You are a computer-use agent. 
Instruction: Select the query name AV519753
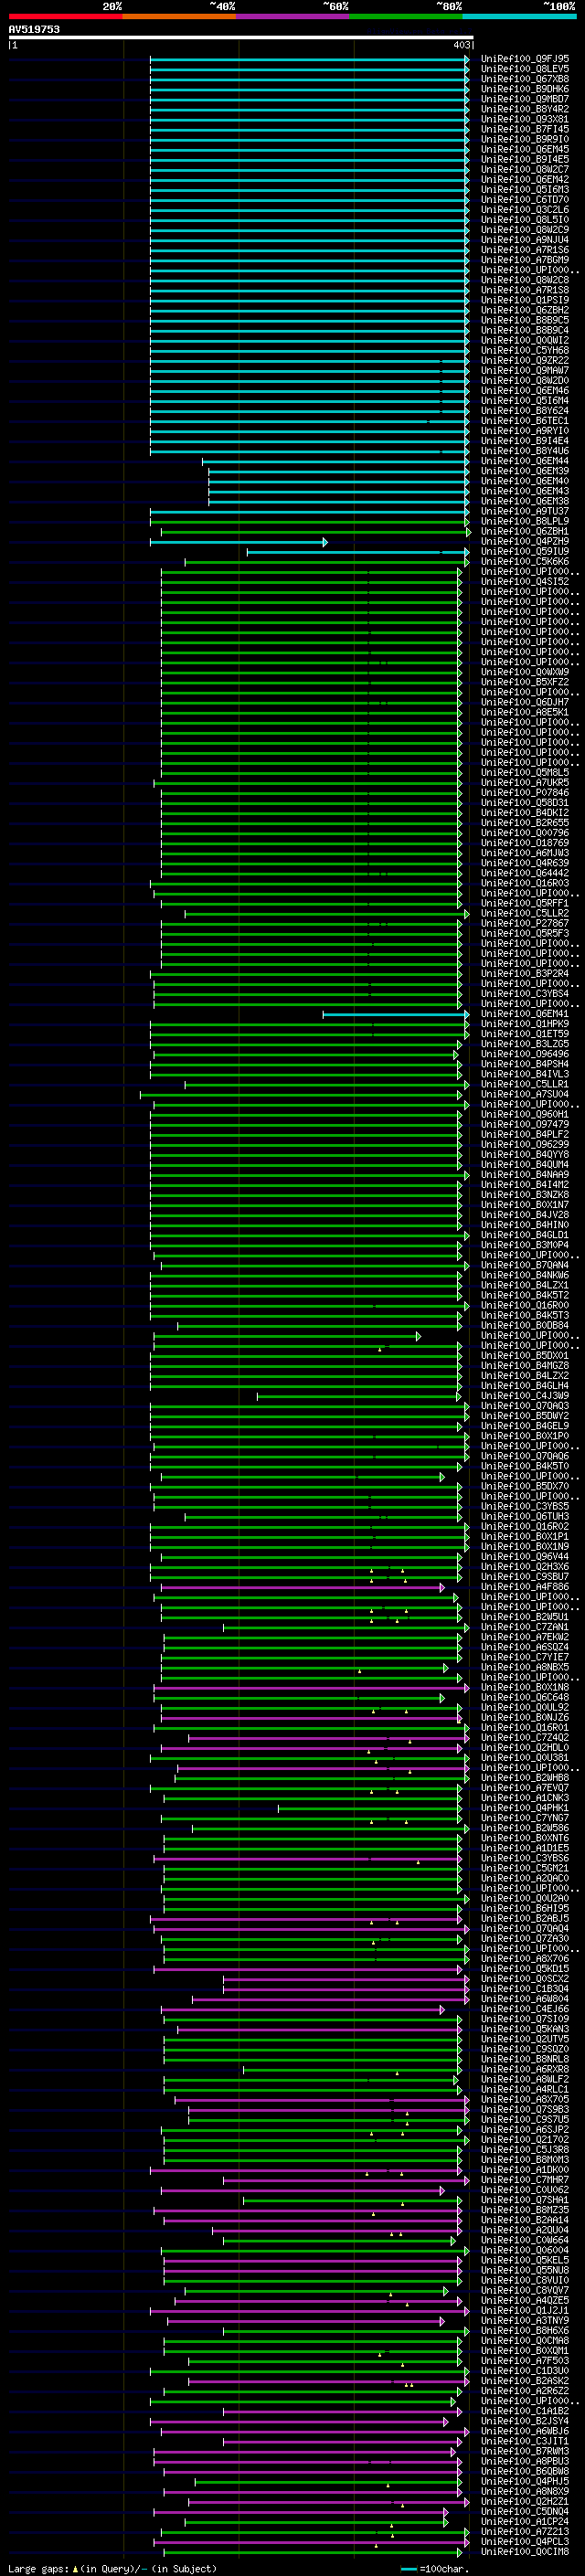(x=34, y=29)
